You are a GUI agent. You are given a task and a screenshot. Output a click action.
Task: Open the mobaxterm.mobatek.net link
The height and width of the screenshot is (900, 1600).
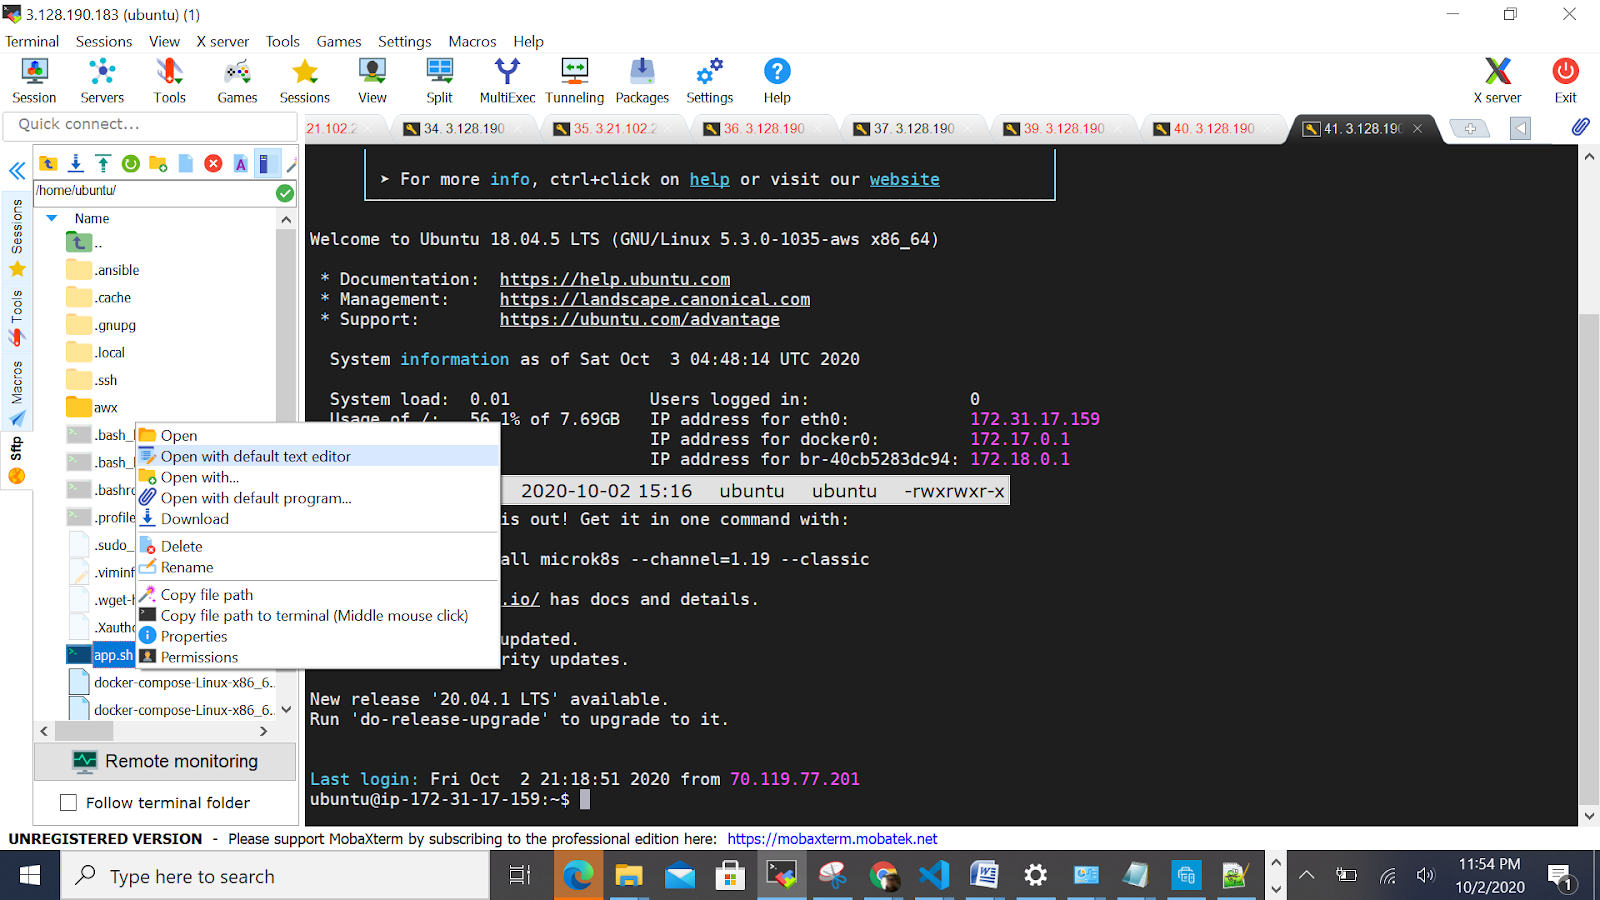coord(832,839)
